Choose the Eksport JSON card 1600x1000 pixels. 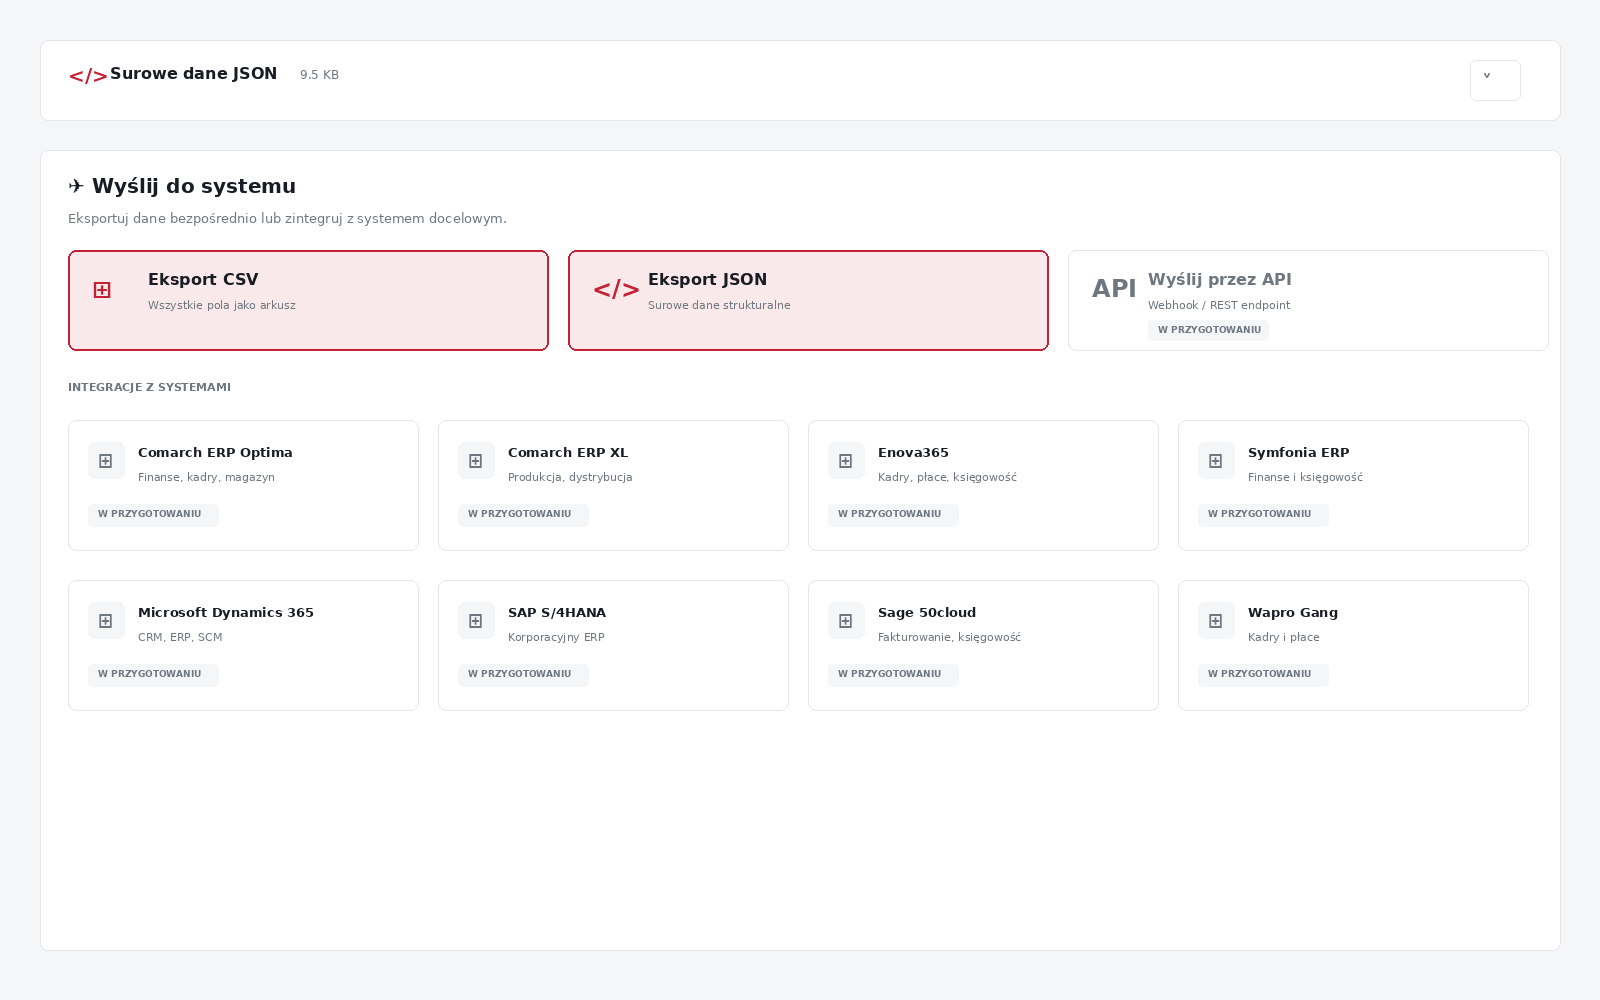click(x=808, y=300)
